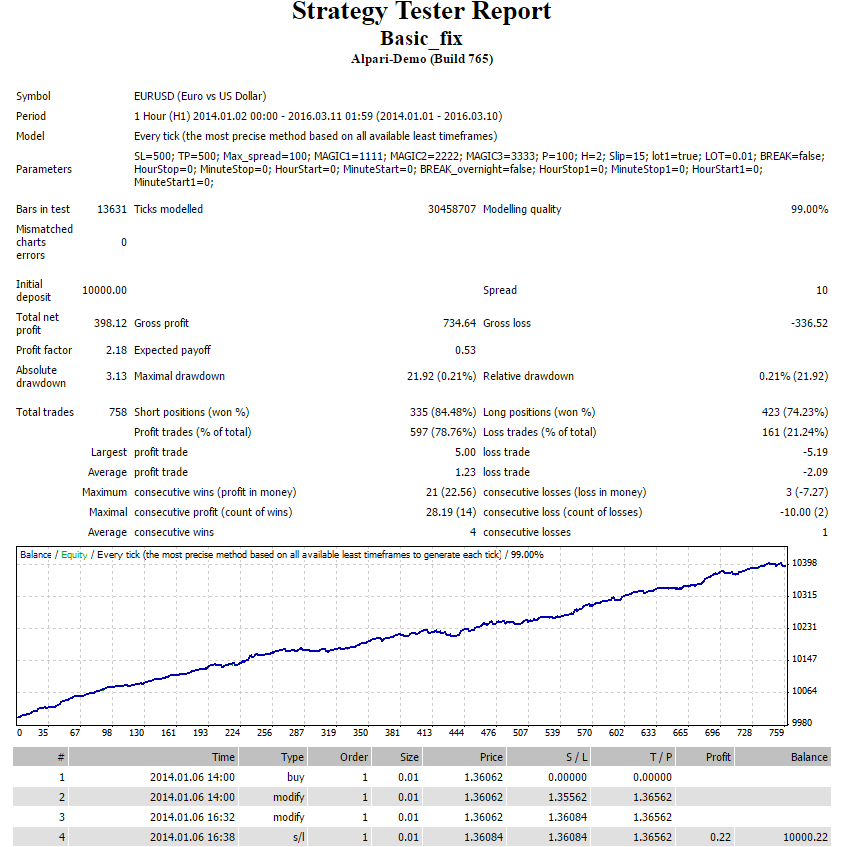Image resolution: width=855 pixels, height=847 pixels.
Task: Click the Total trades value 758
Action: pyautogui.click(x=118, y=412)
